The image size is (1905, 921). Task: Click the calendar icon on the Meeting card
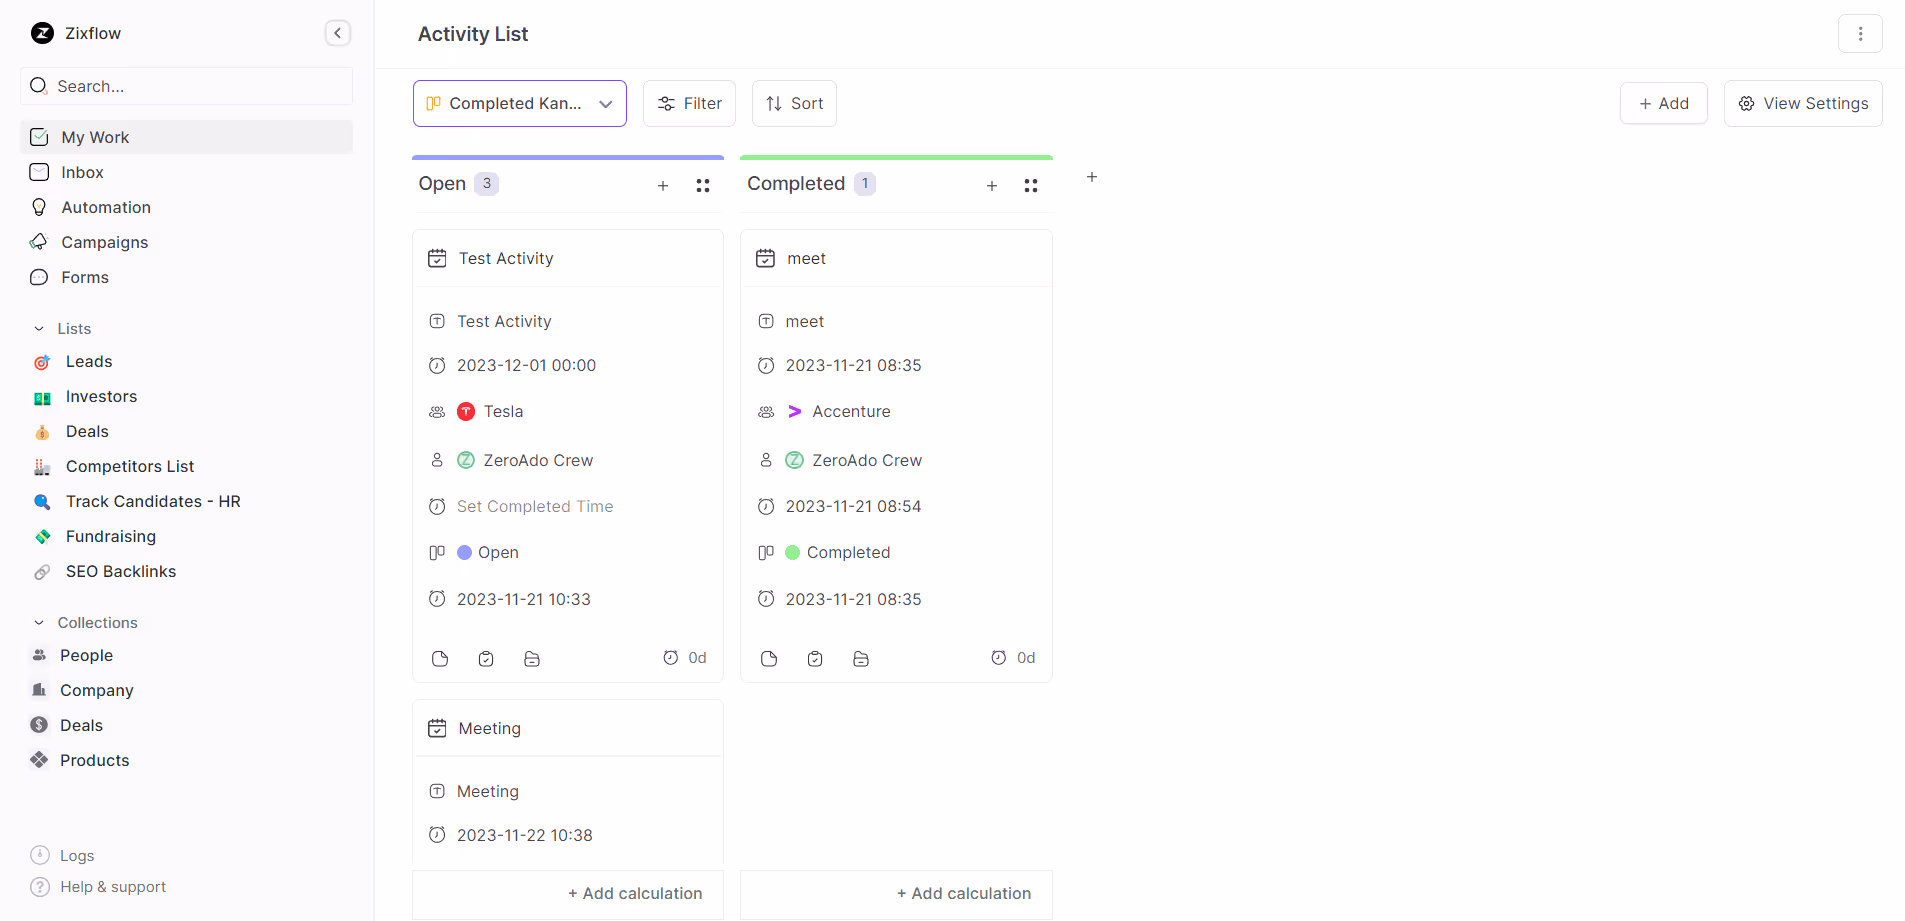[x=437, y=728]
